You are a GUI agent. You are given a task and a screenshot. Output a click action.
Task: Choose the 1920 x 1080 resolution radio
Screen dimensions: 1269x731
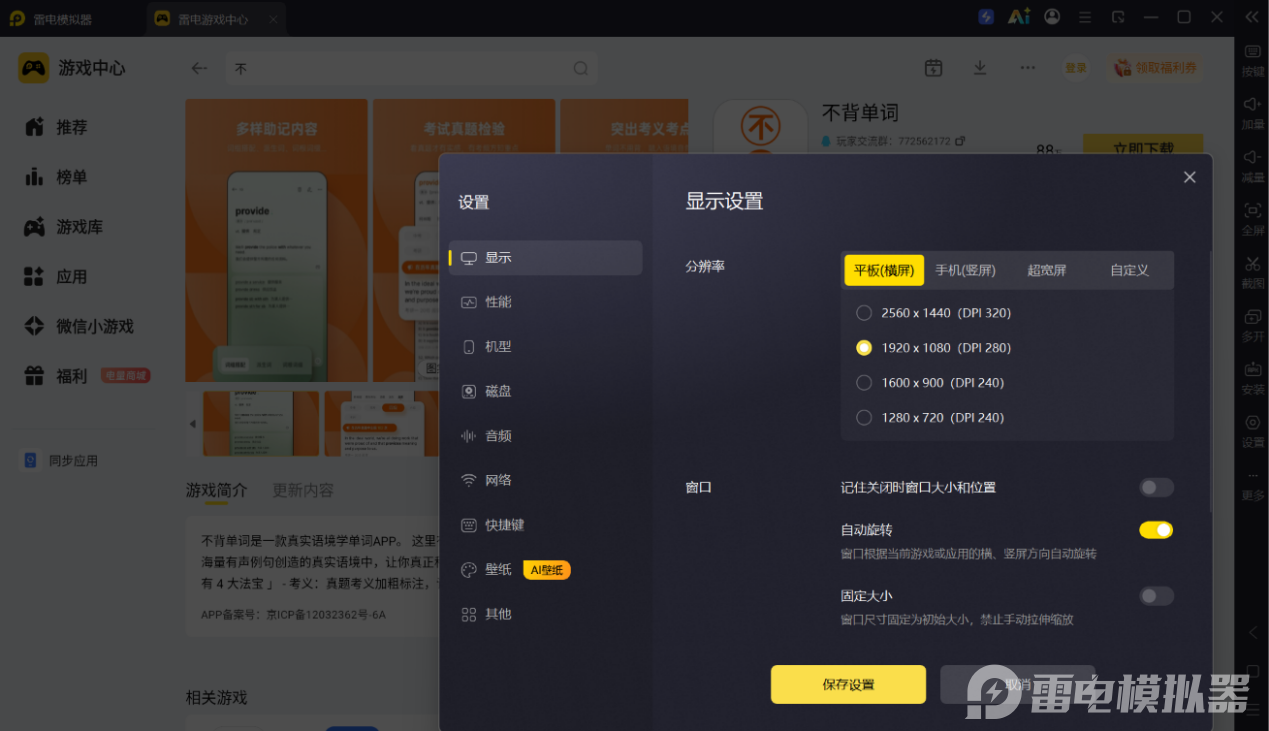[864, 348]
